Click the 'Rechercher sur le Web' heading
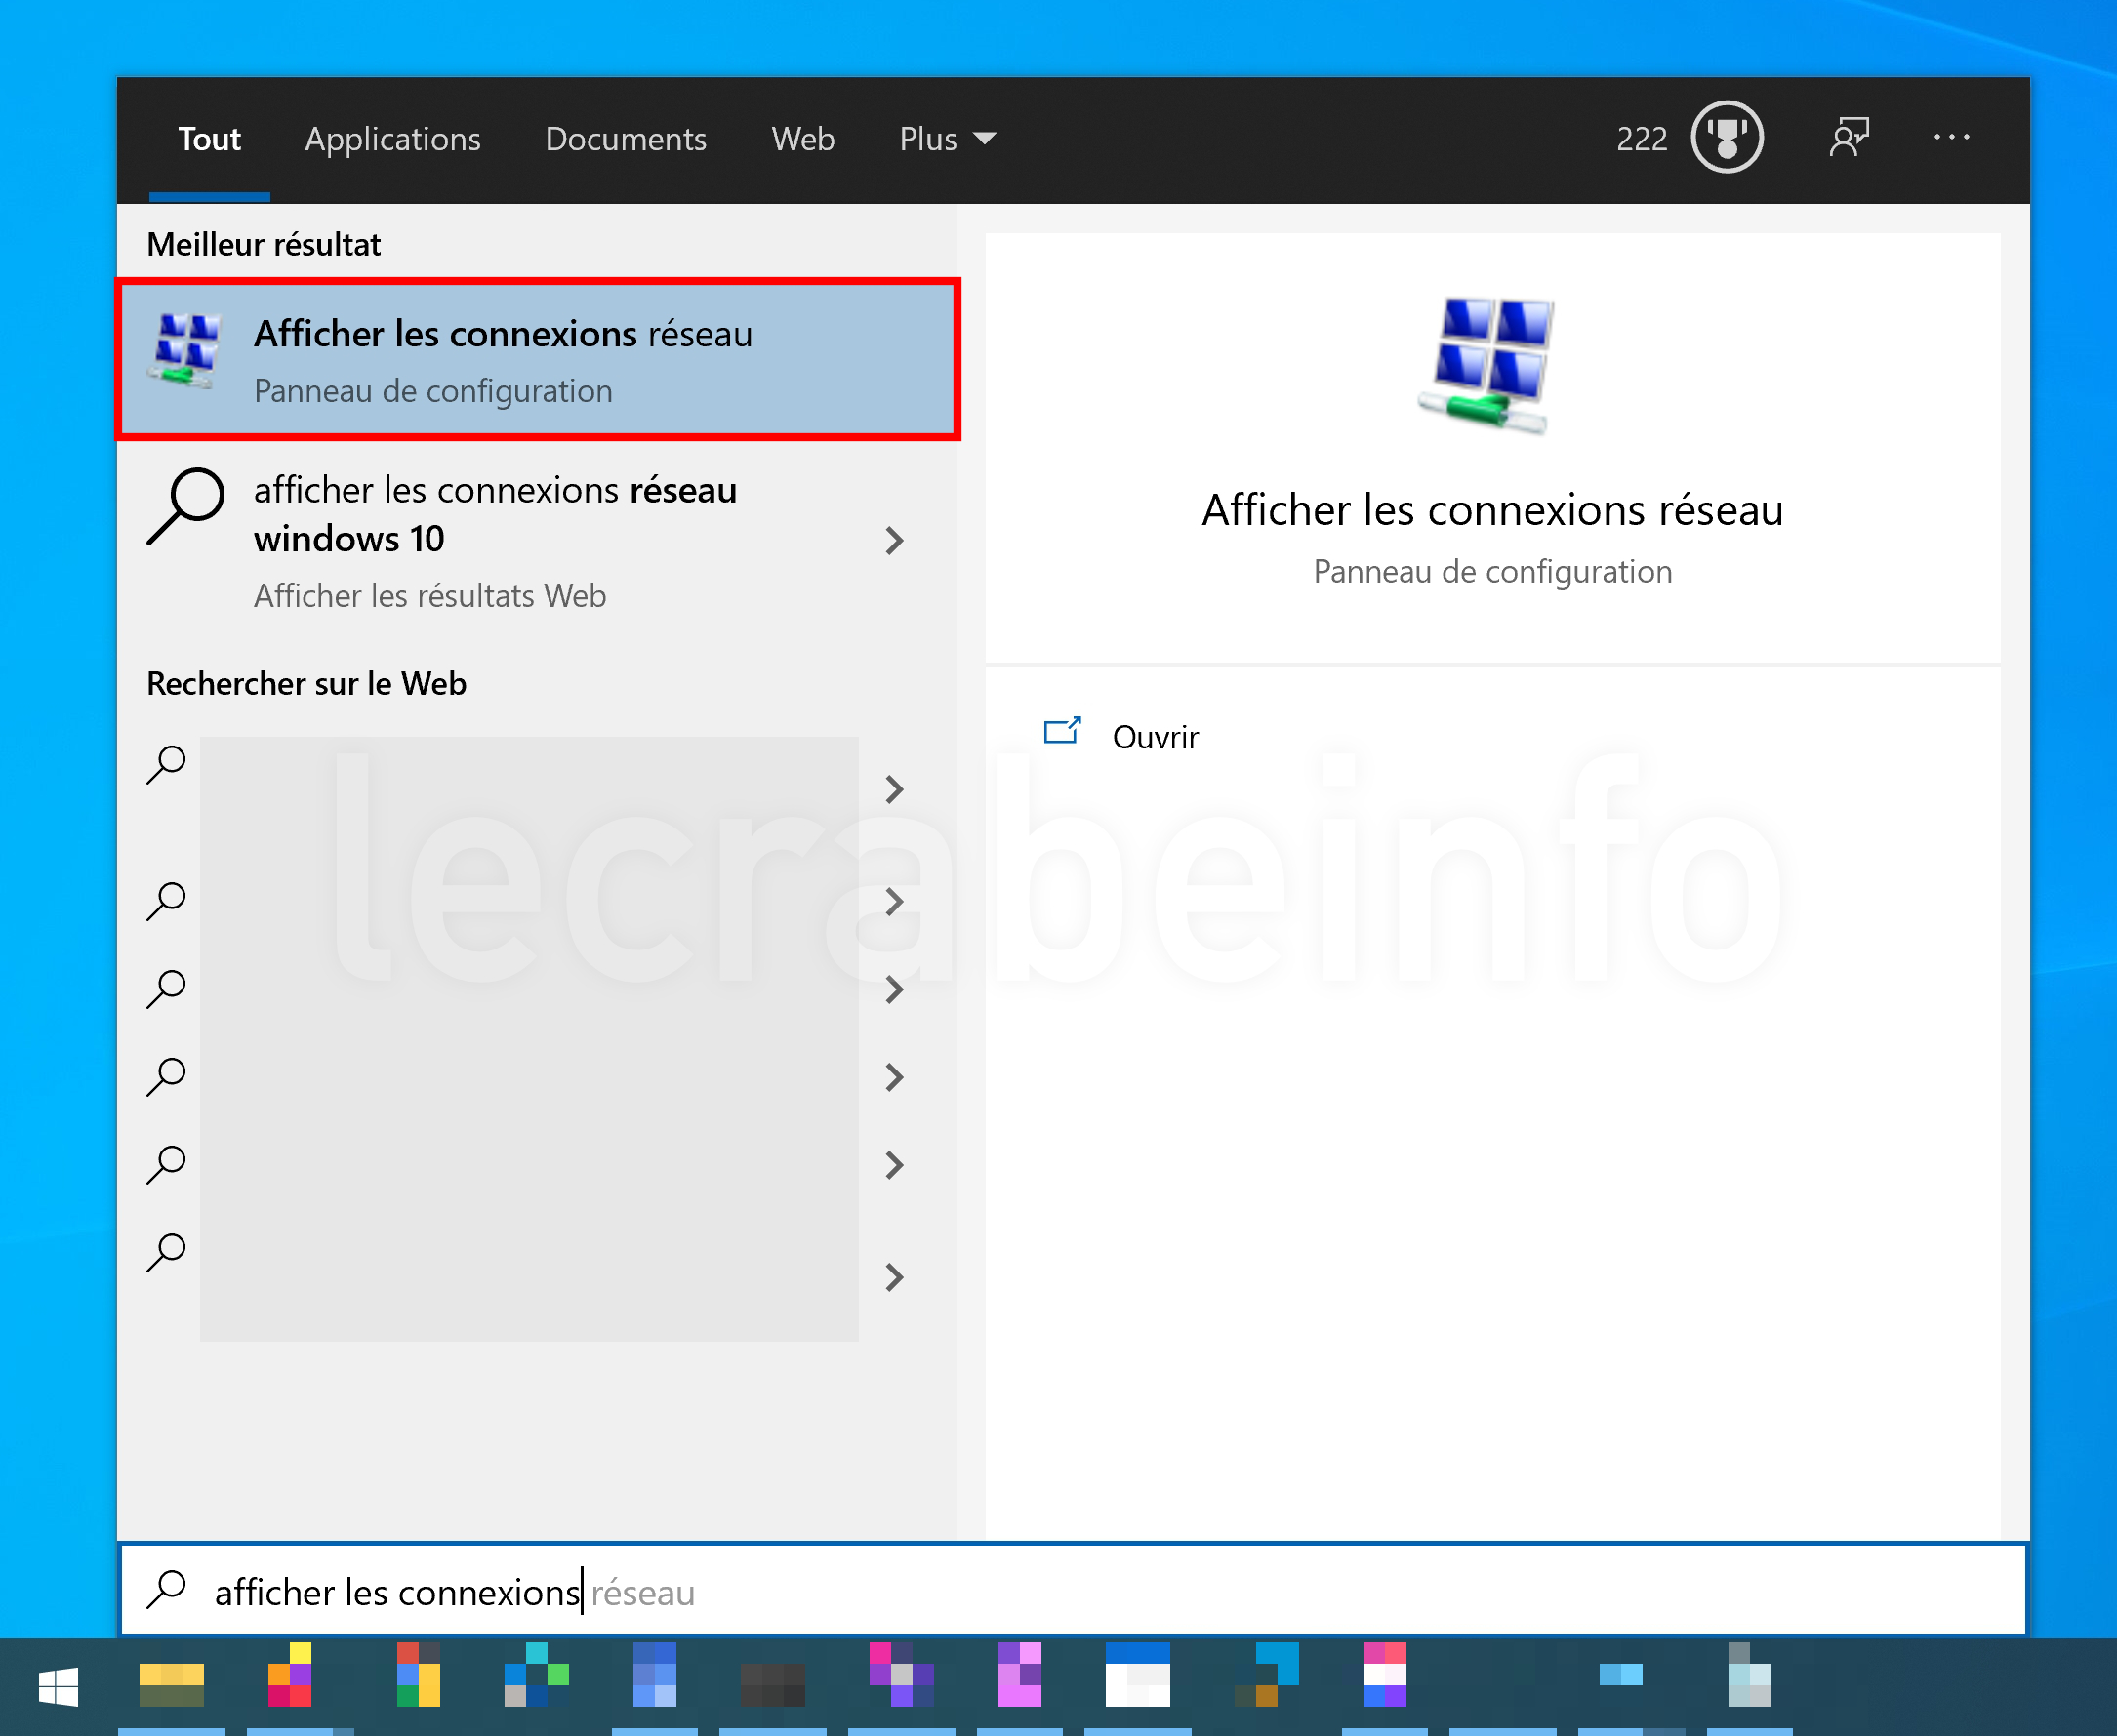2117x1736 pixels. tap(307, 684)
